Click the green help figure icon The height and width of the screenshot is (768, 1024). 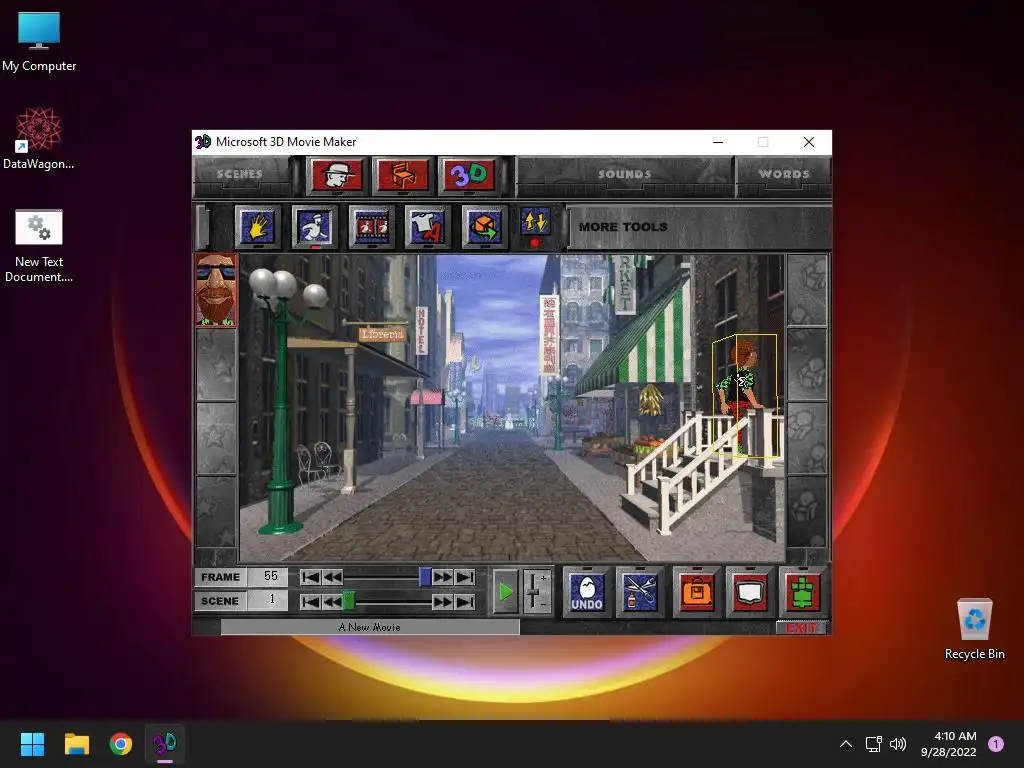[803, 593]
